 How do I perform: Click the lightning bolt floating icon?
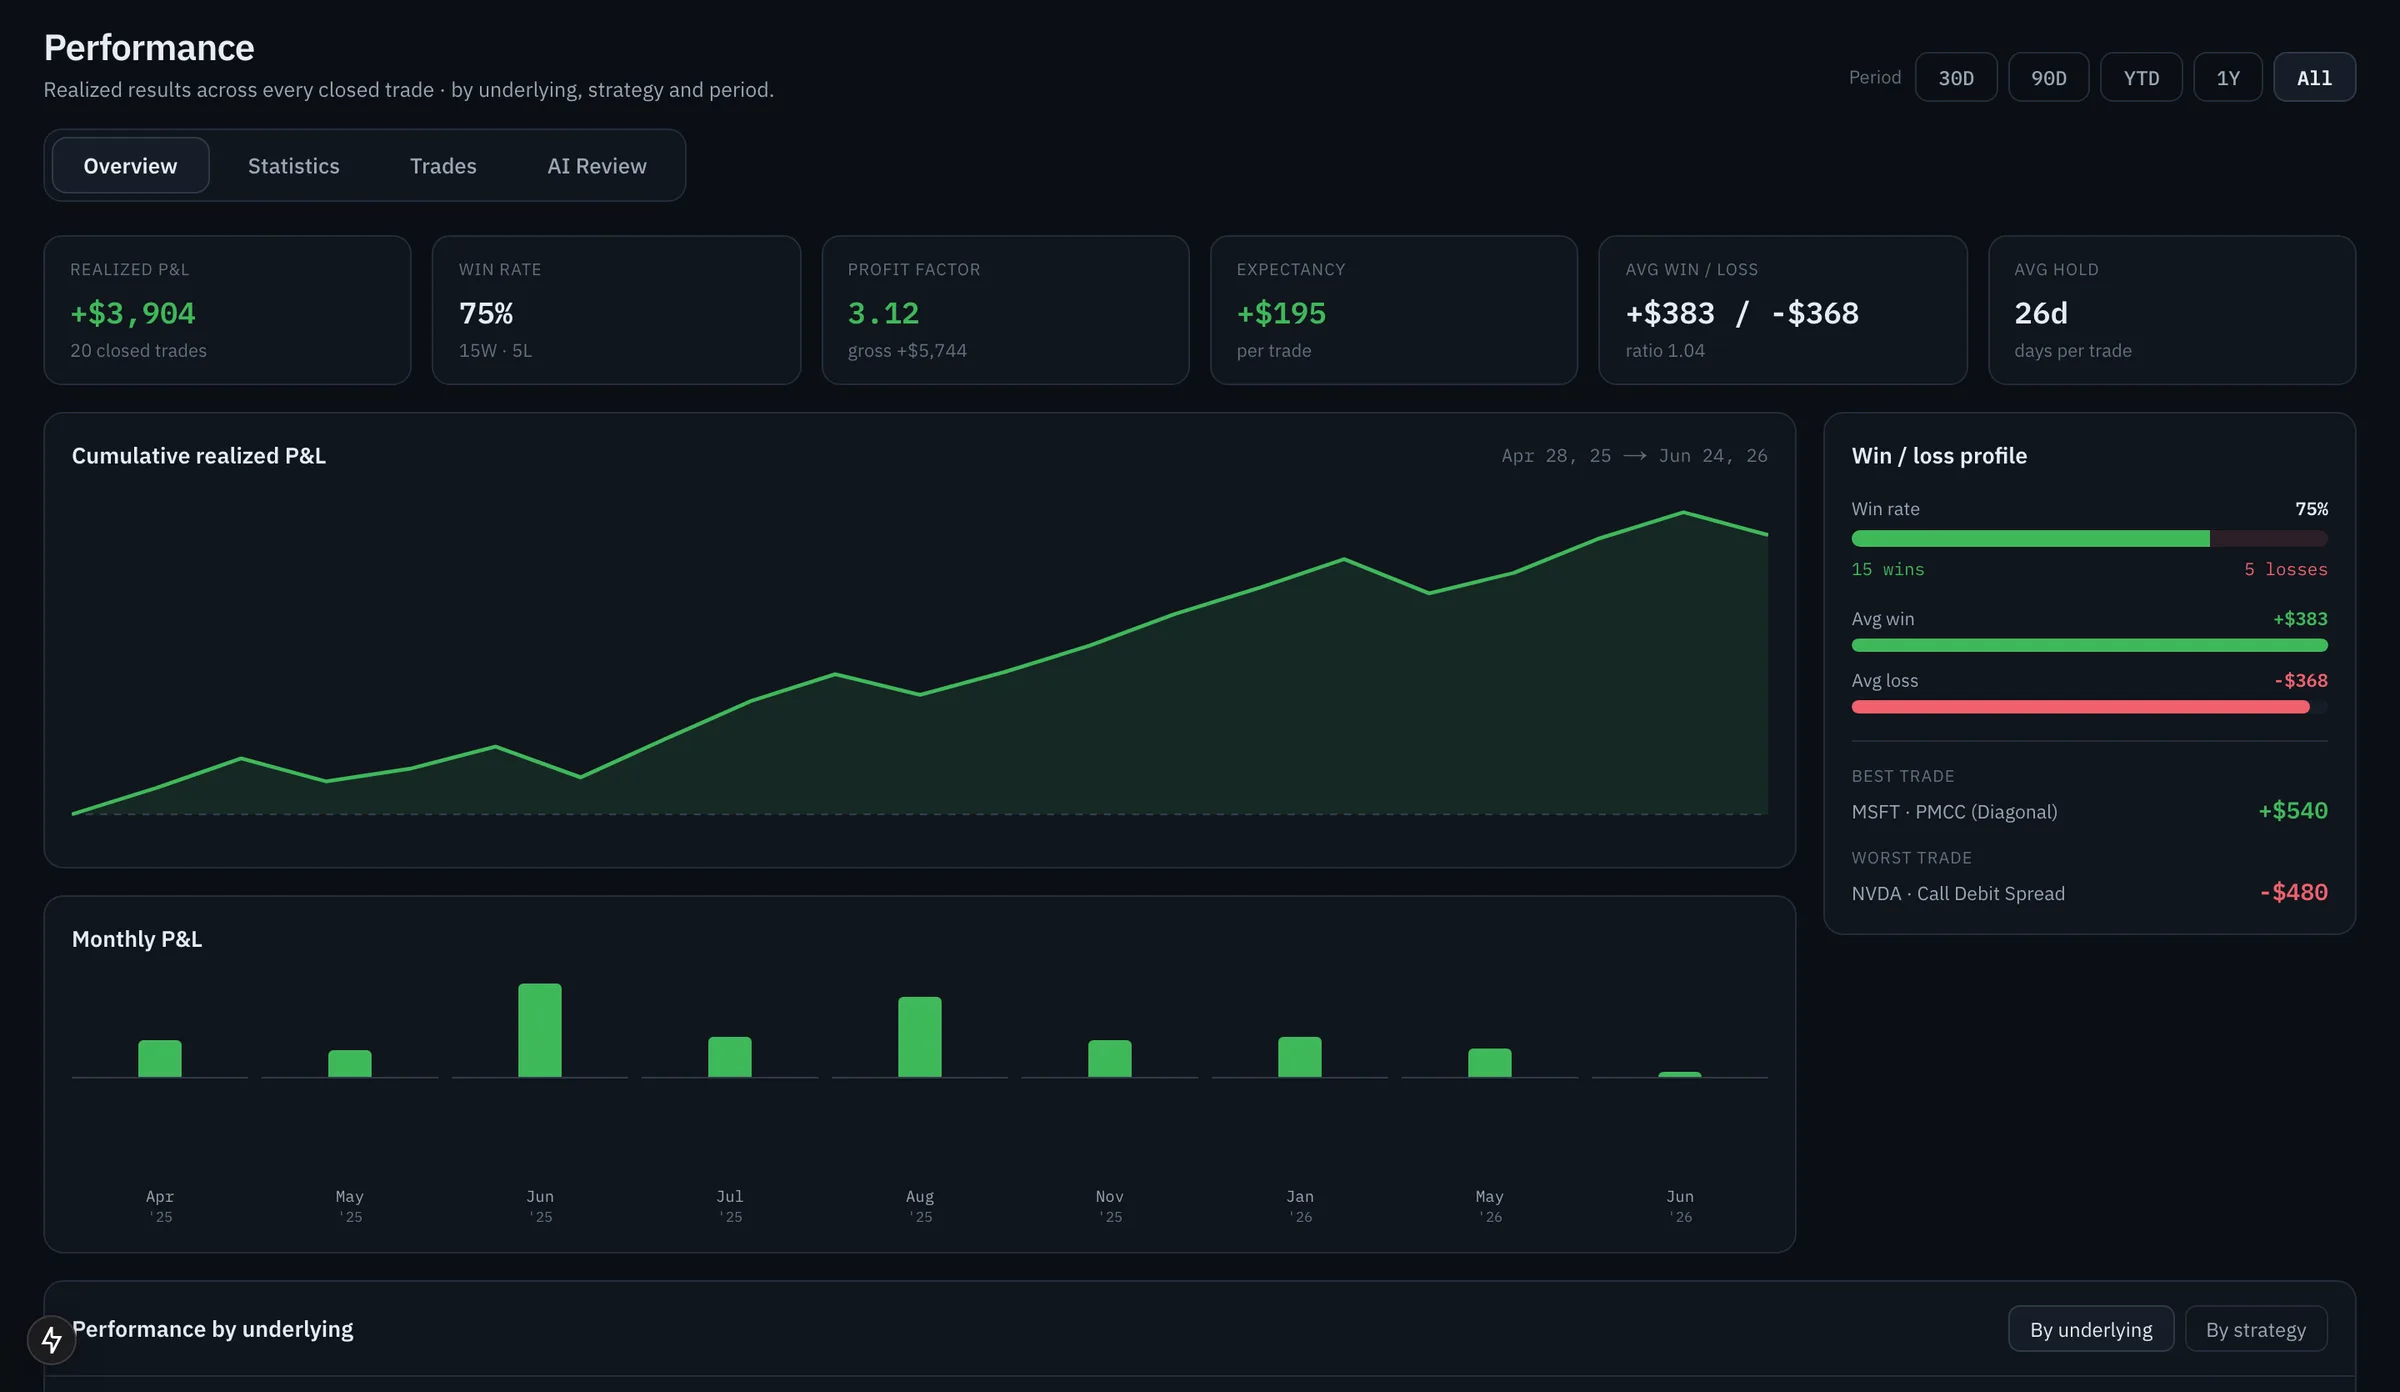pos(52,1339)
